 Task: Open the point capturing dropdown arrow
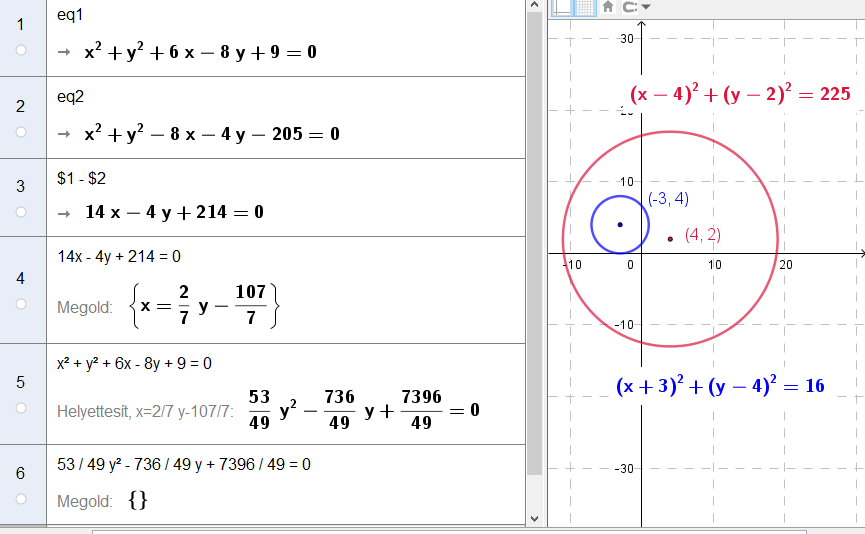point(646,6)
